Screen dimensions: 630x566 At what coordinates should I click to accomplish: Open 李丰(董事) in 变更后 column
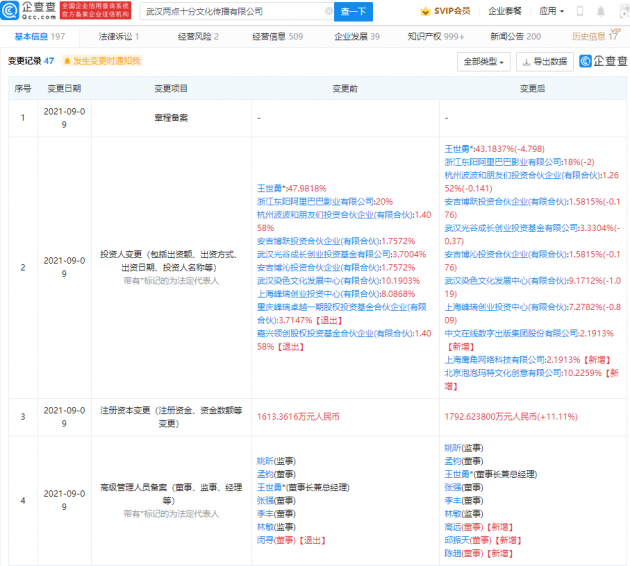point(464,501)
